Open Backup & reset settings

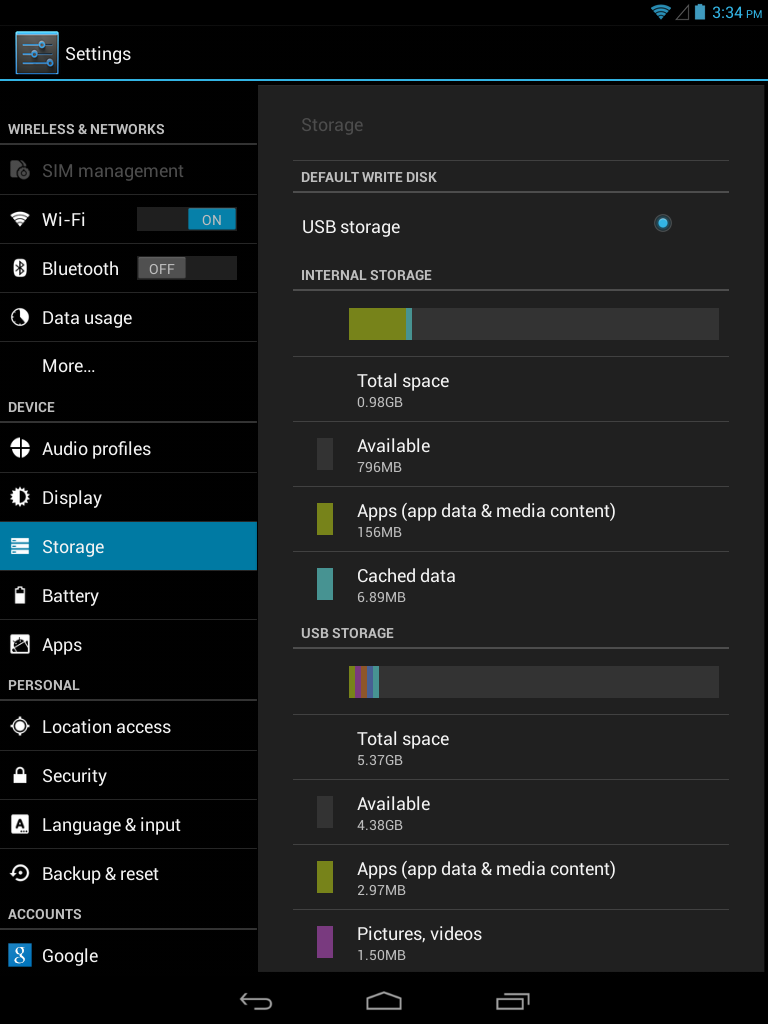128,873
